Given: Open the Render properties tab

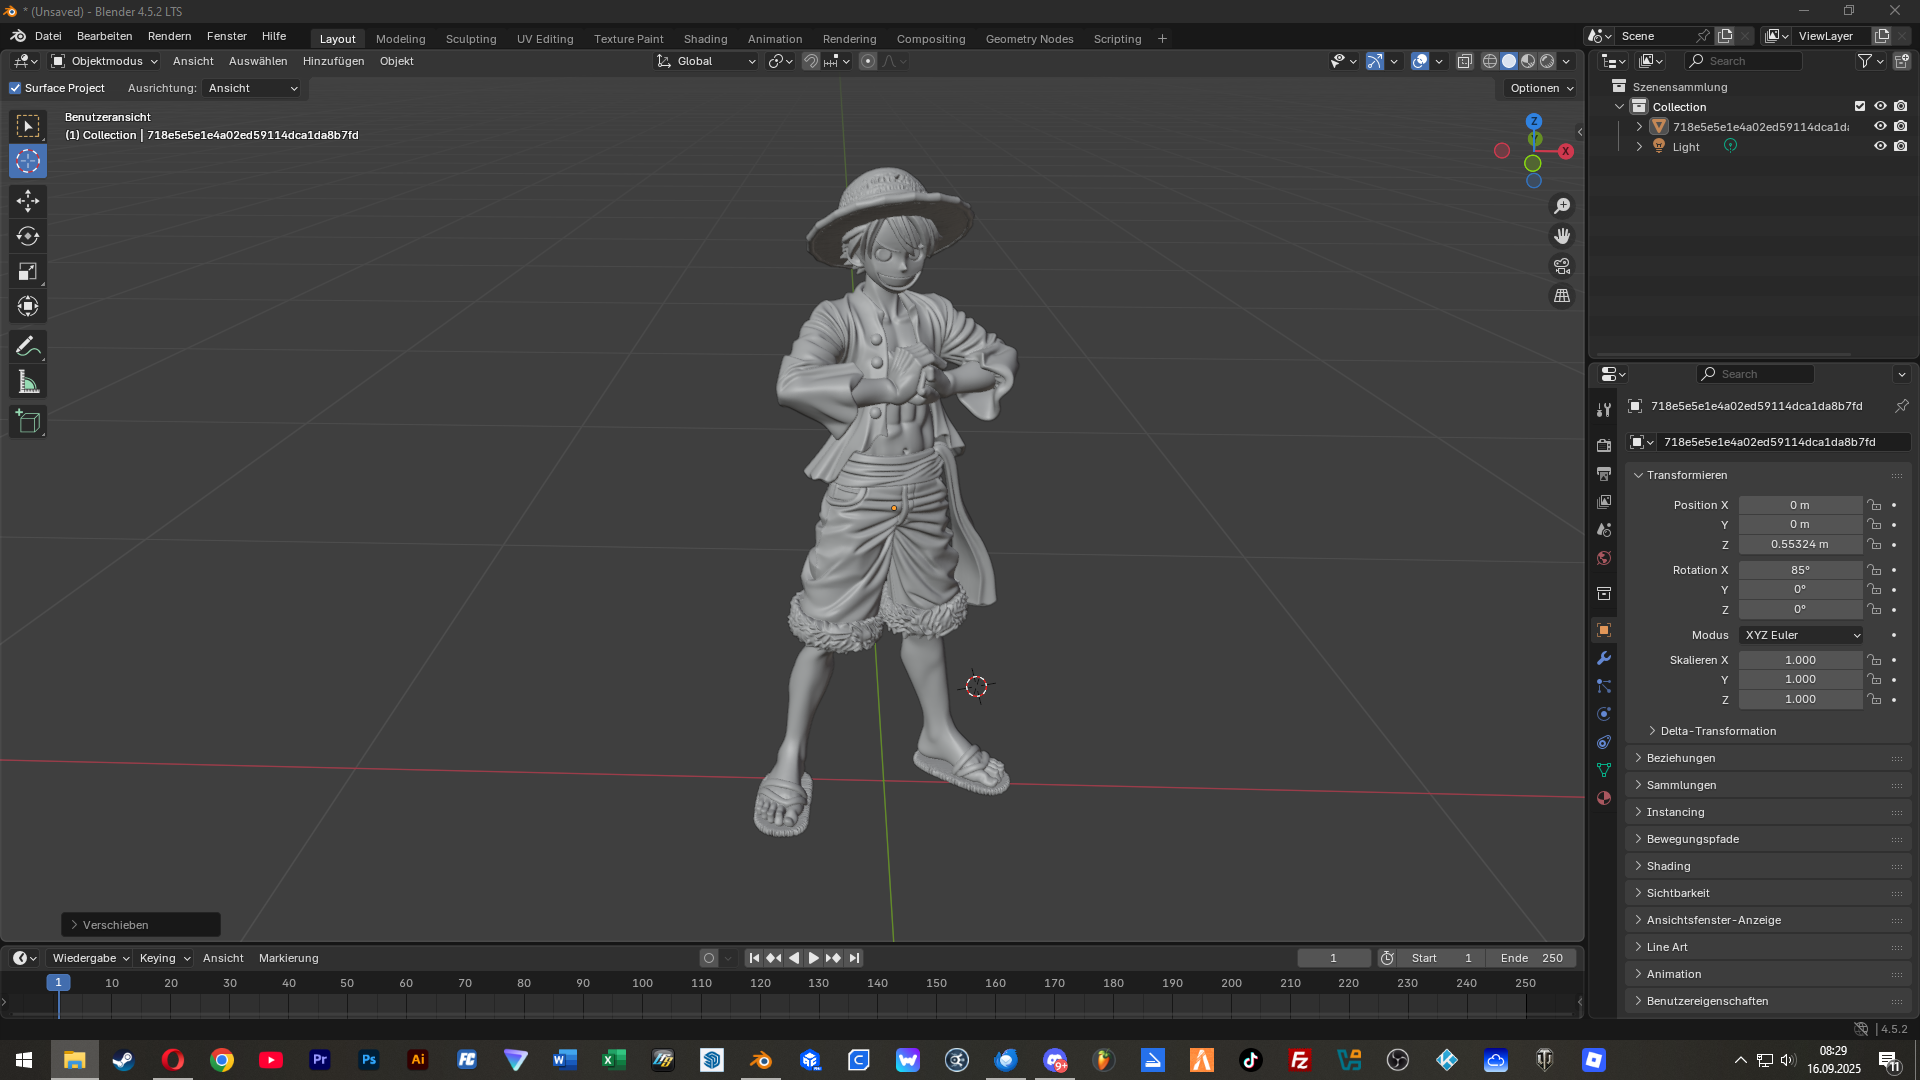Looking at the screenshot, I should [x=1604, y=445].
